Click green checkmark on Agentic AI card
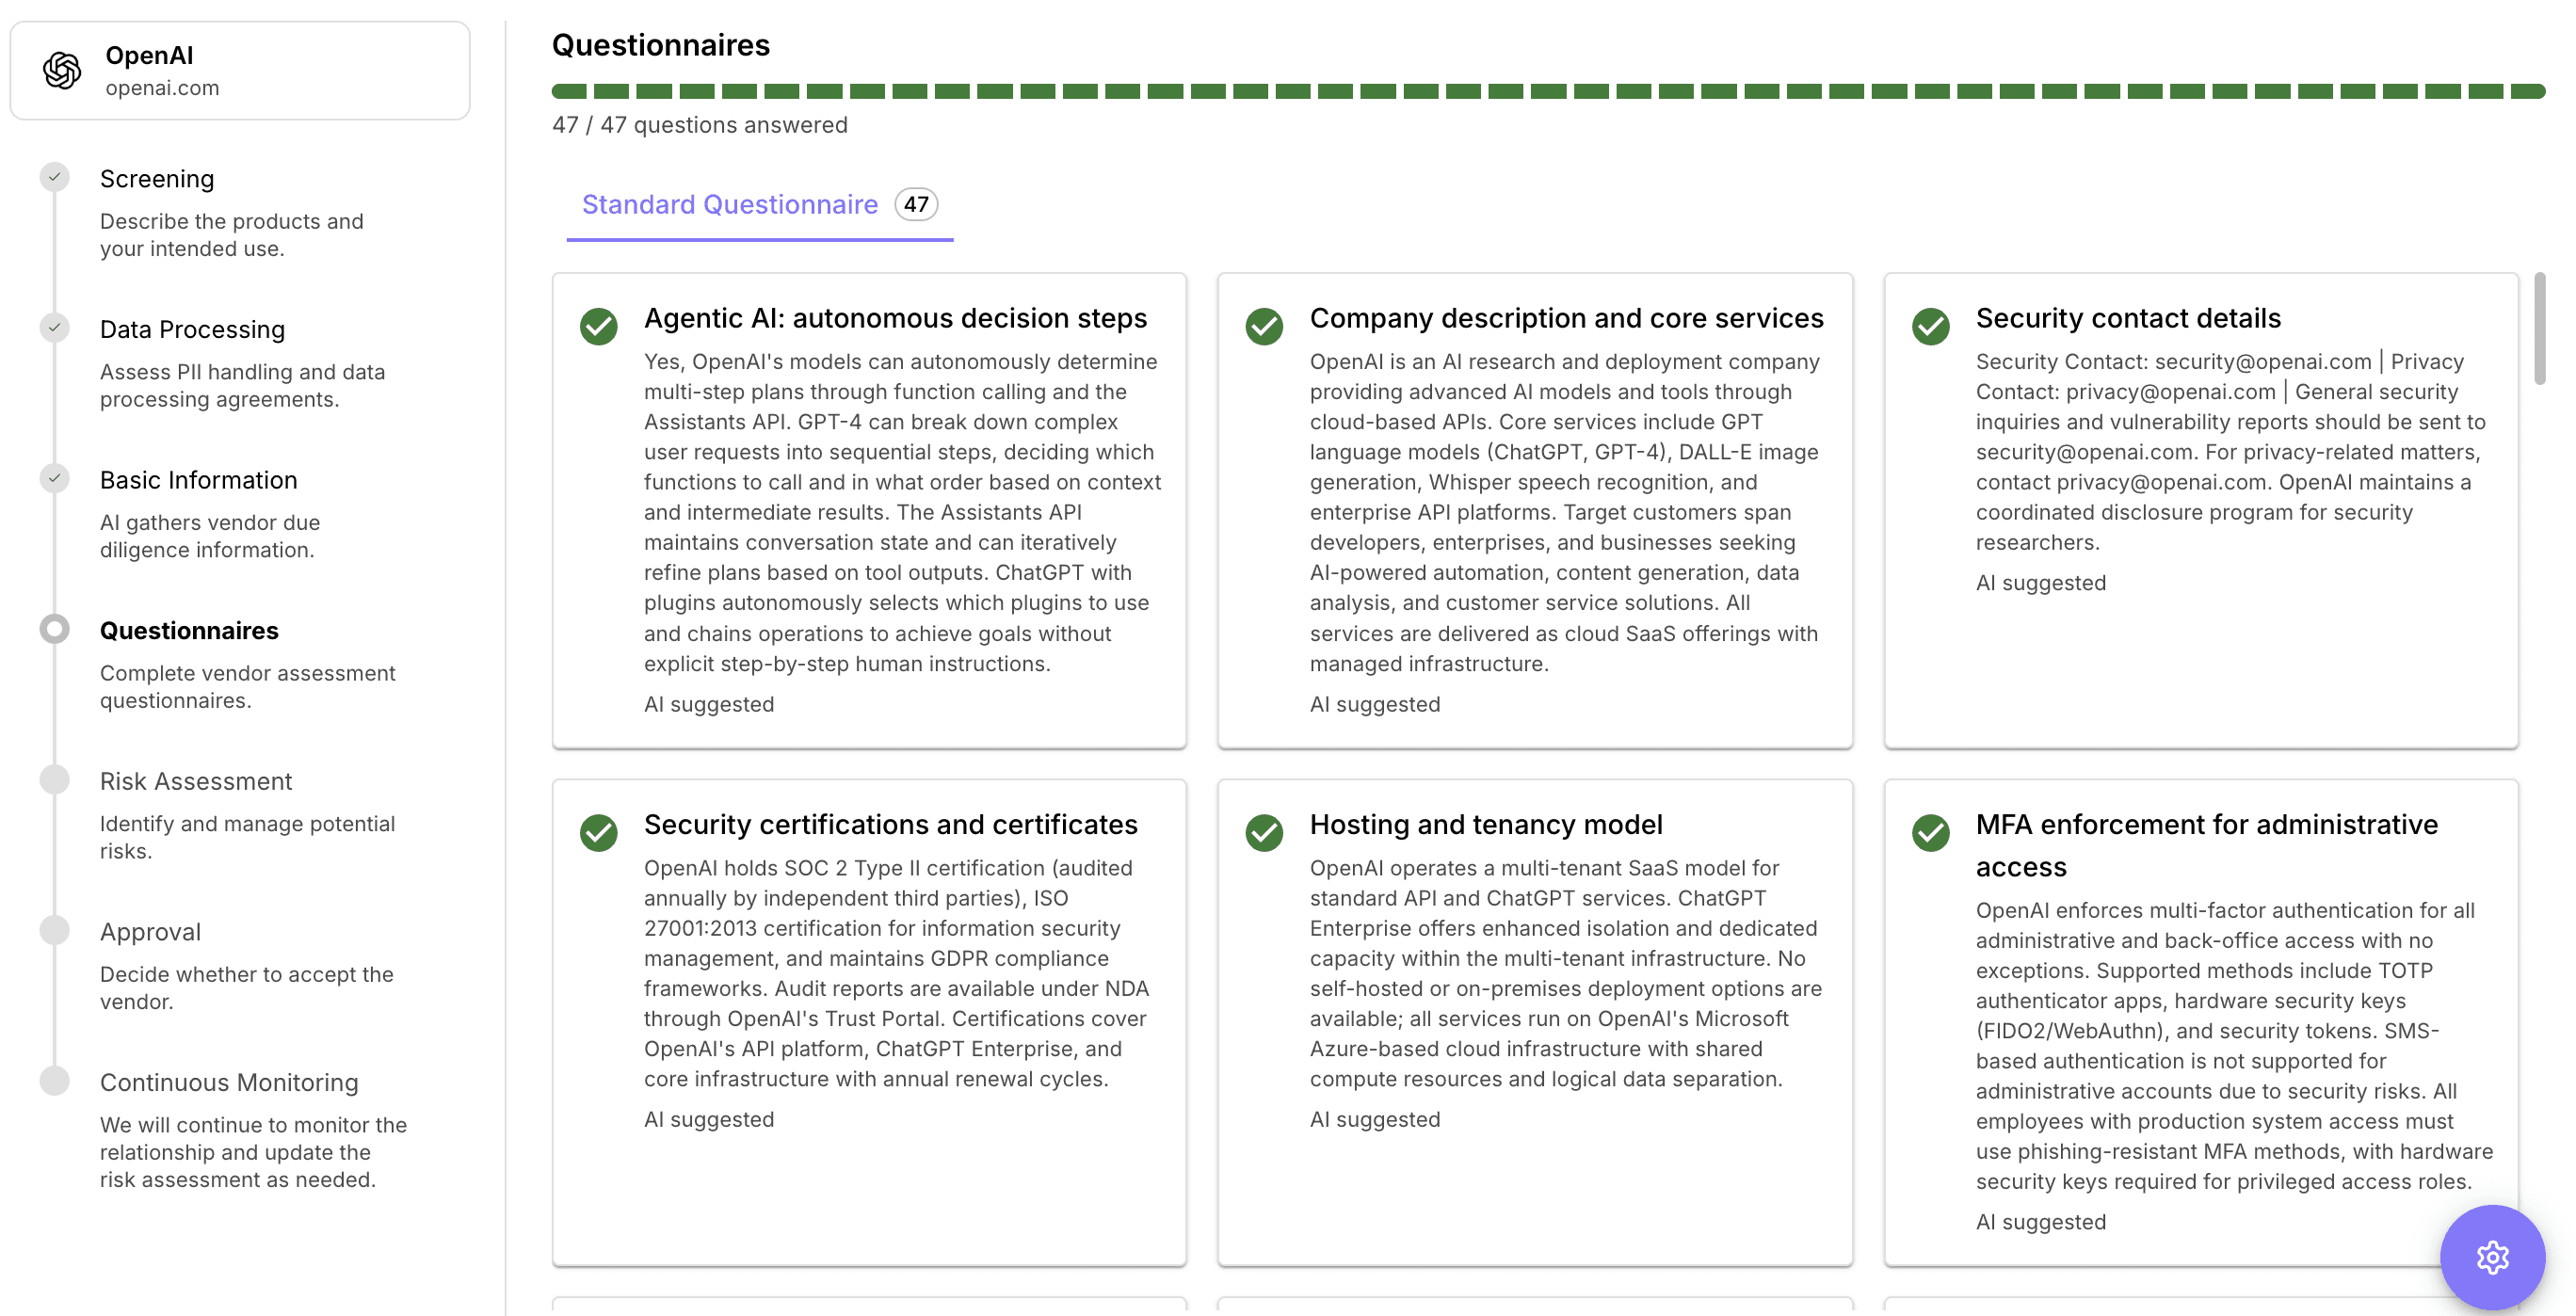 point(598,326)
